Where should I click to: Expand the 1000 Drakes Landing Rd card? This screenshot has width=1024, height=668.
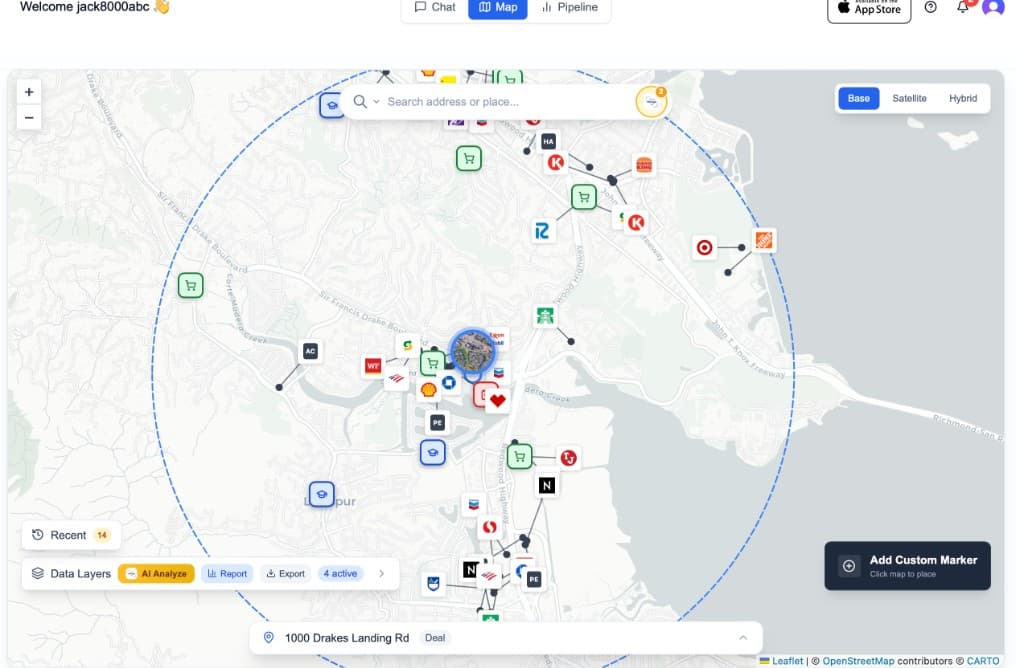point(743,638)
